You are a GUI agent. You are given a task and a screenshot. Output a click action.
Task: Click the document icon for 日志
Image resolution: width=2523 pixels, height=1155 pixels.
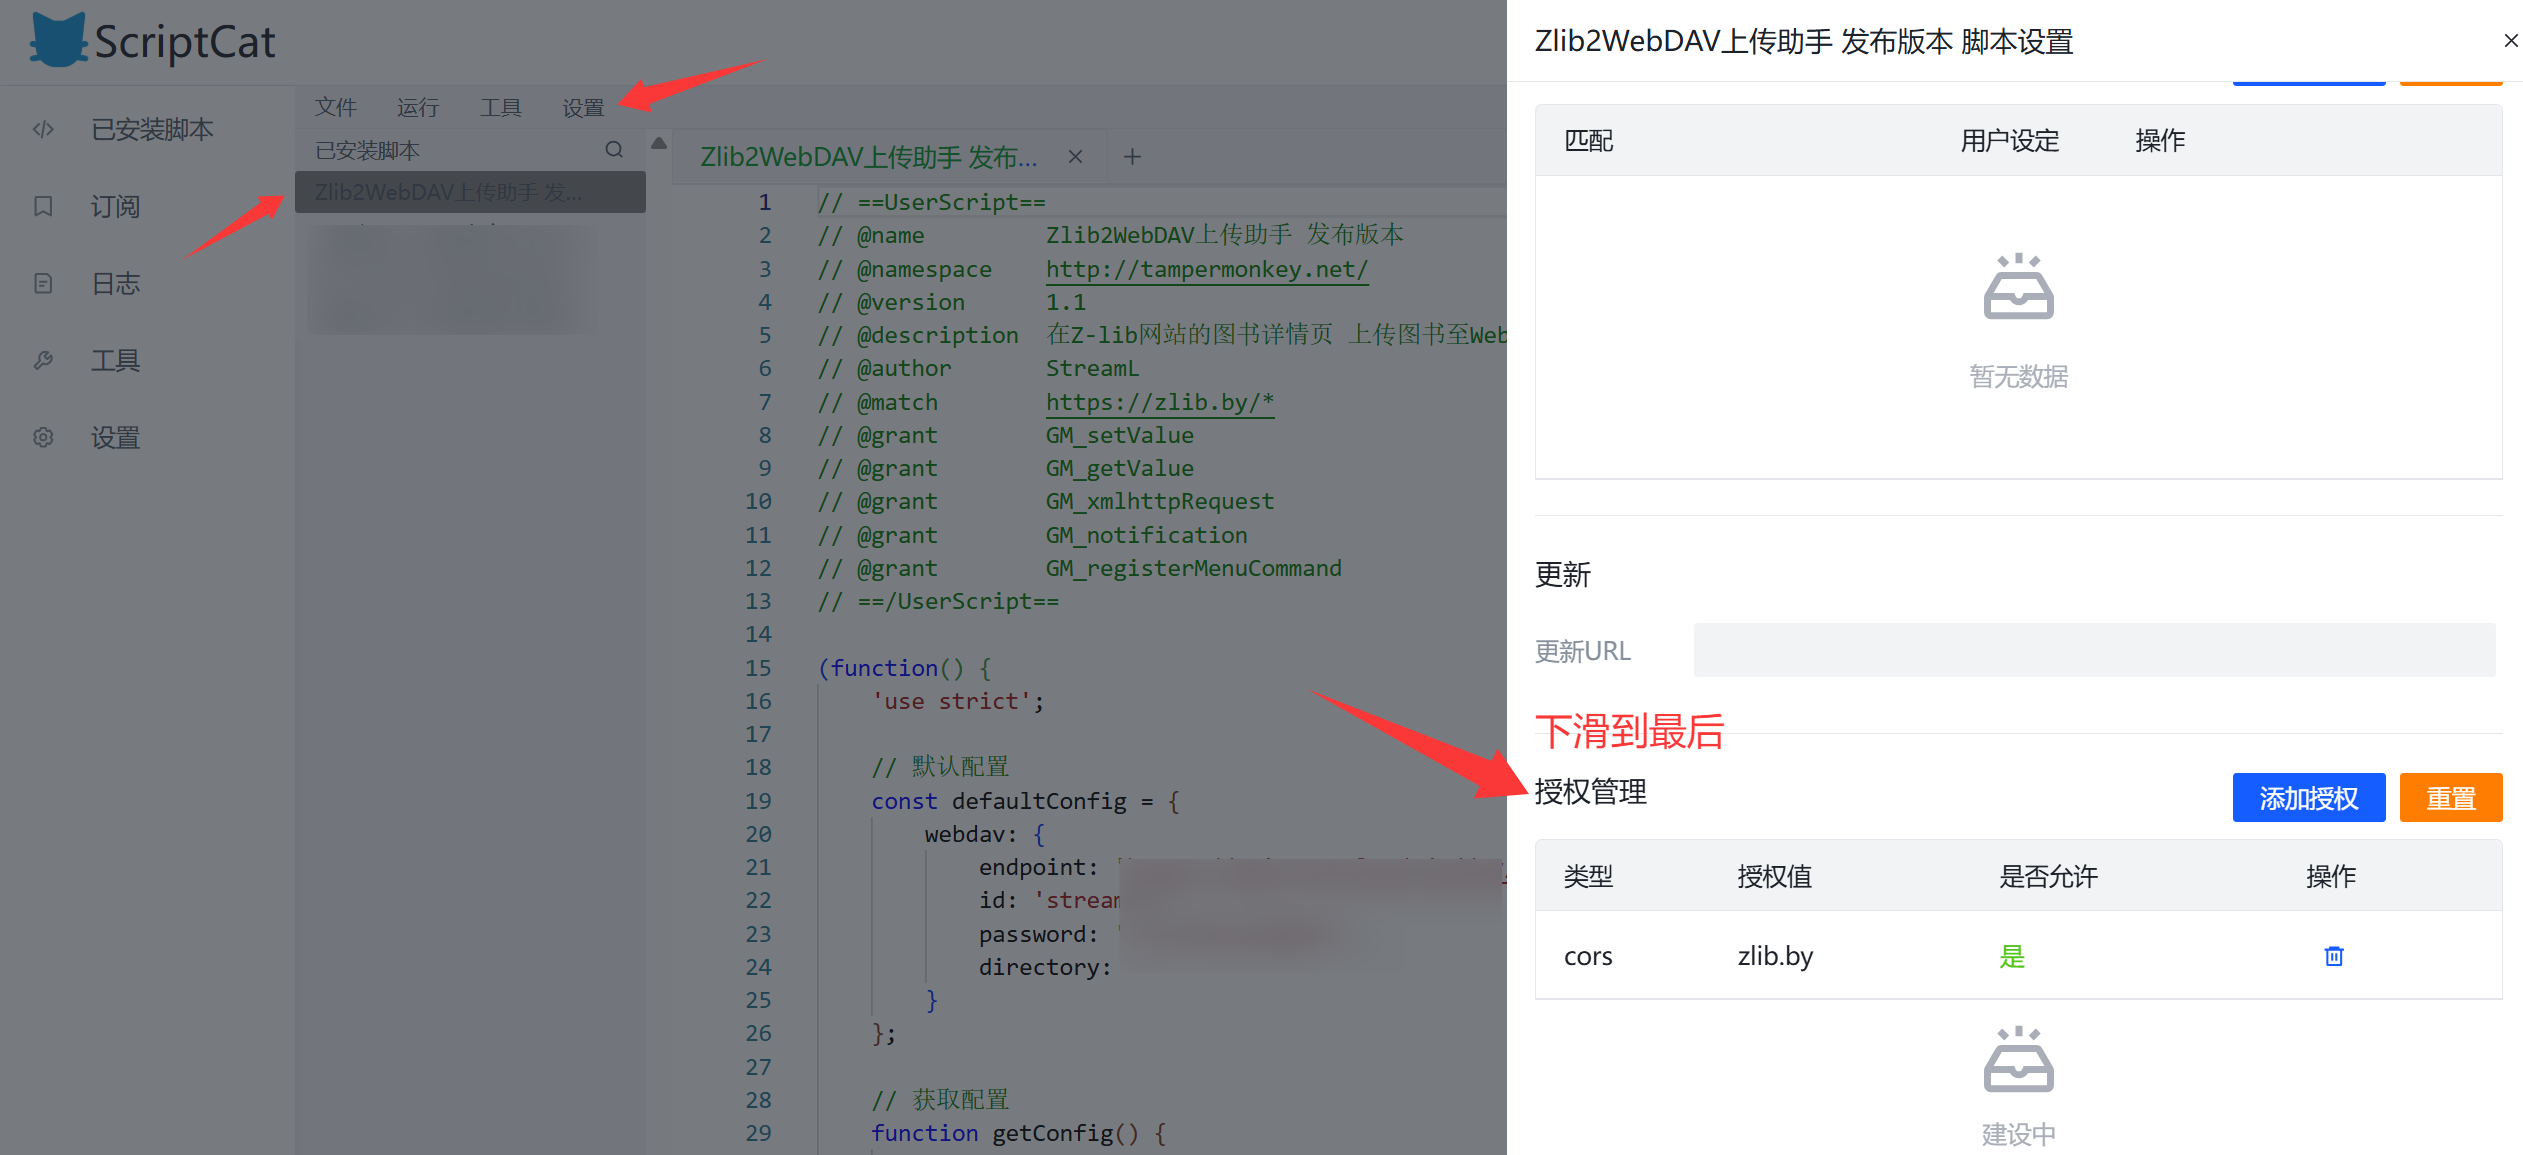tap(43, 283)
